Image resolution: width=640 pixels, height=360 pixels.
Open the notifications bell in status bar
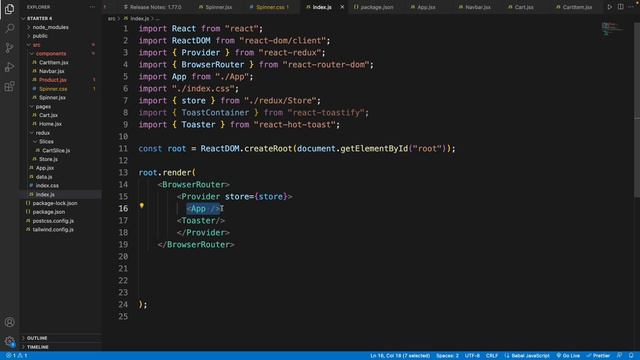click(x=631, y=356)
